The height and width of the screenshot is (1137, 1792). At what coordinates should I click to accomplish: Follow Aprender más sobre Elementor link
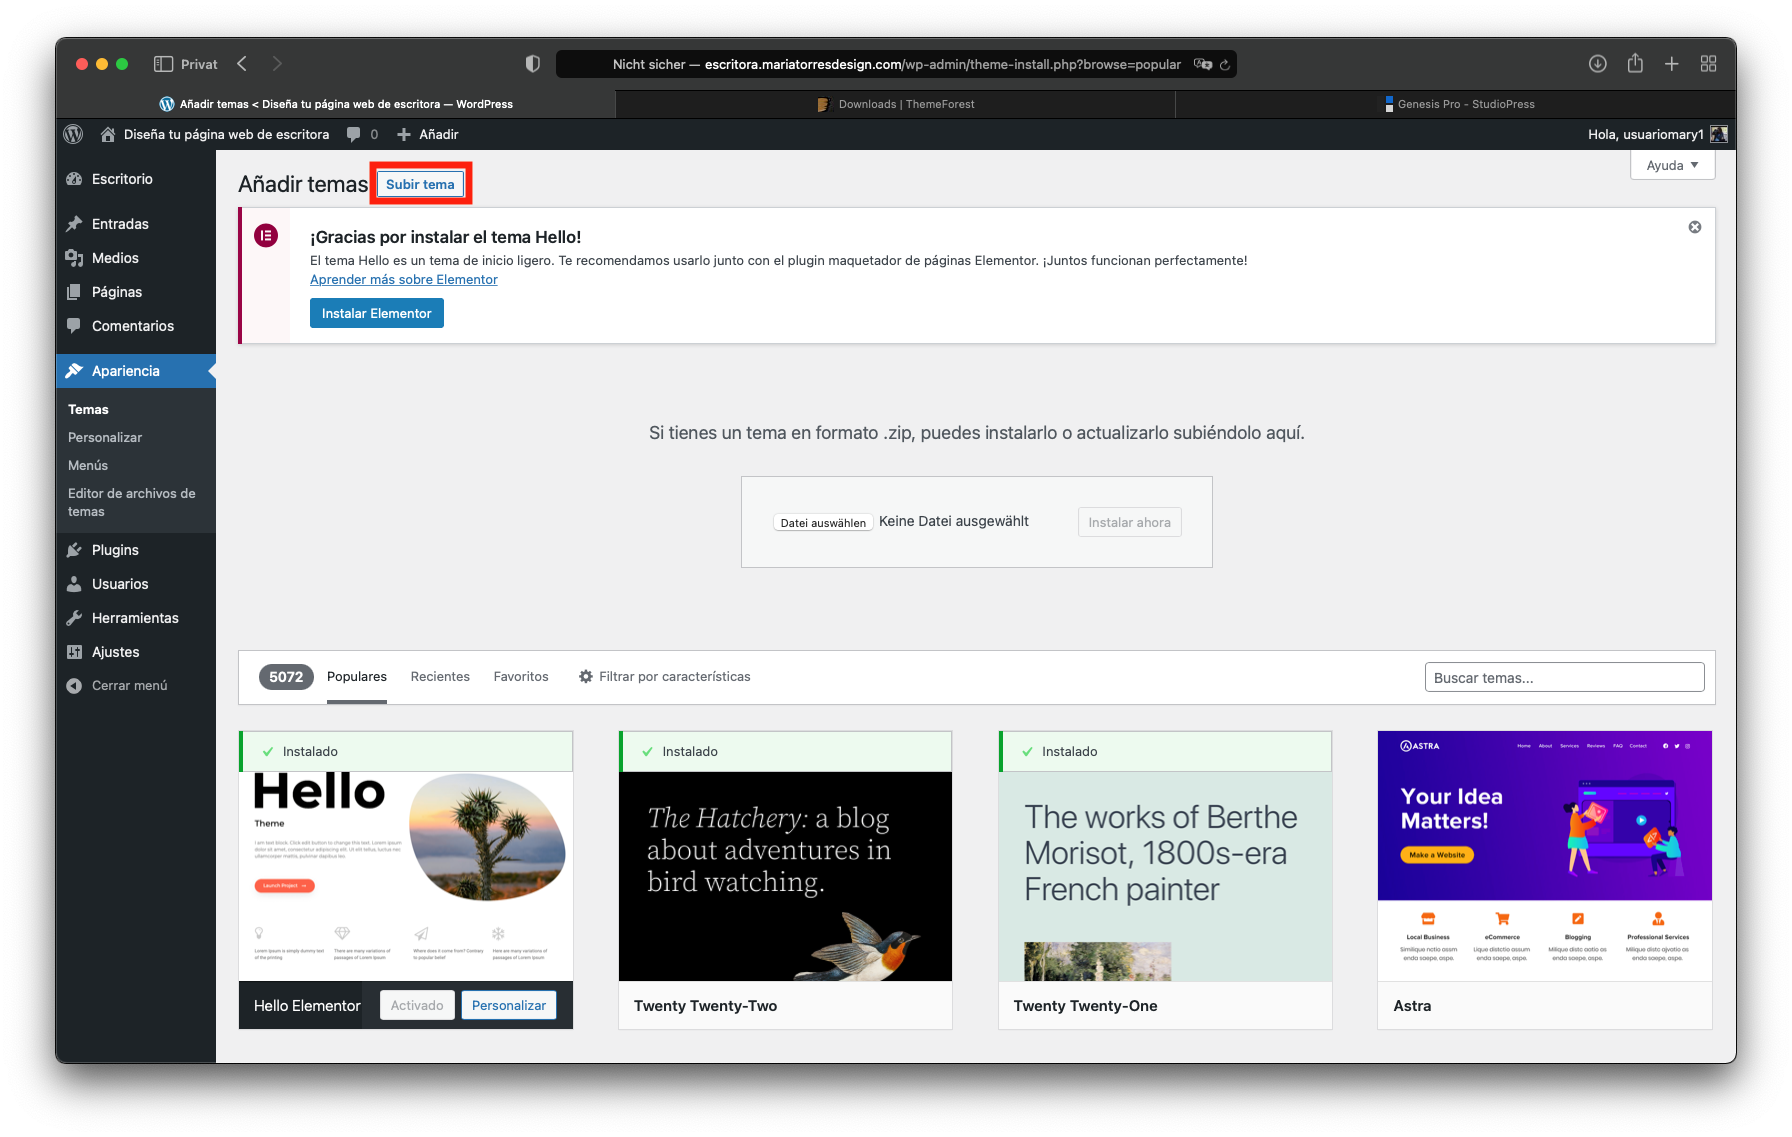tap(404, 280)
